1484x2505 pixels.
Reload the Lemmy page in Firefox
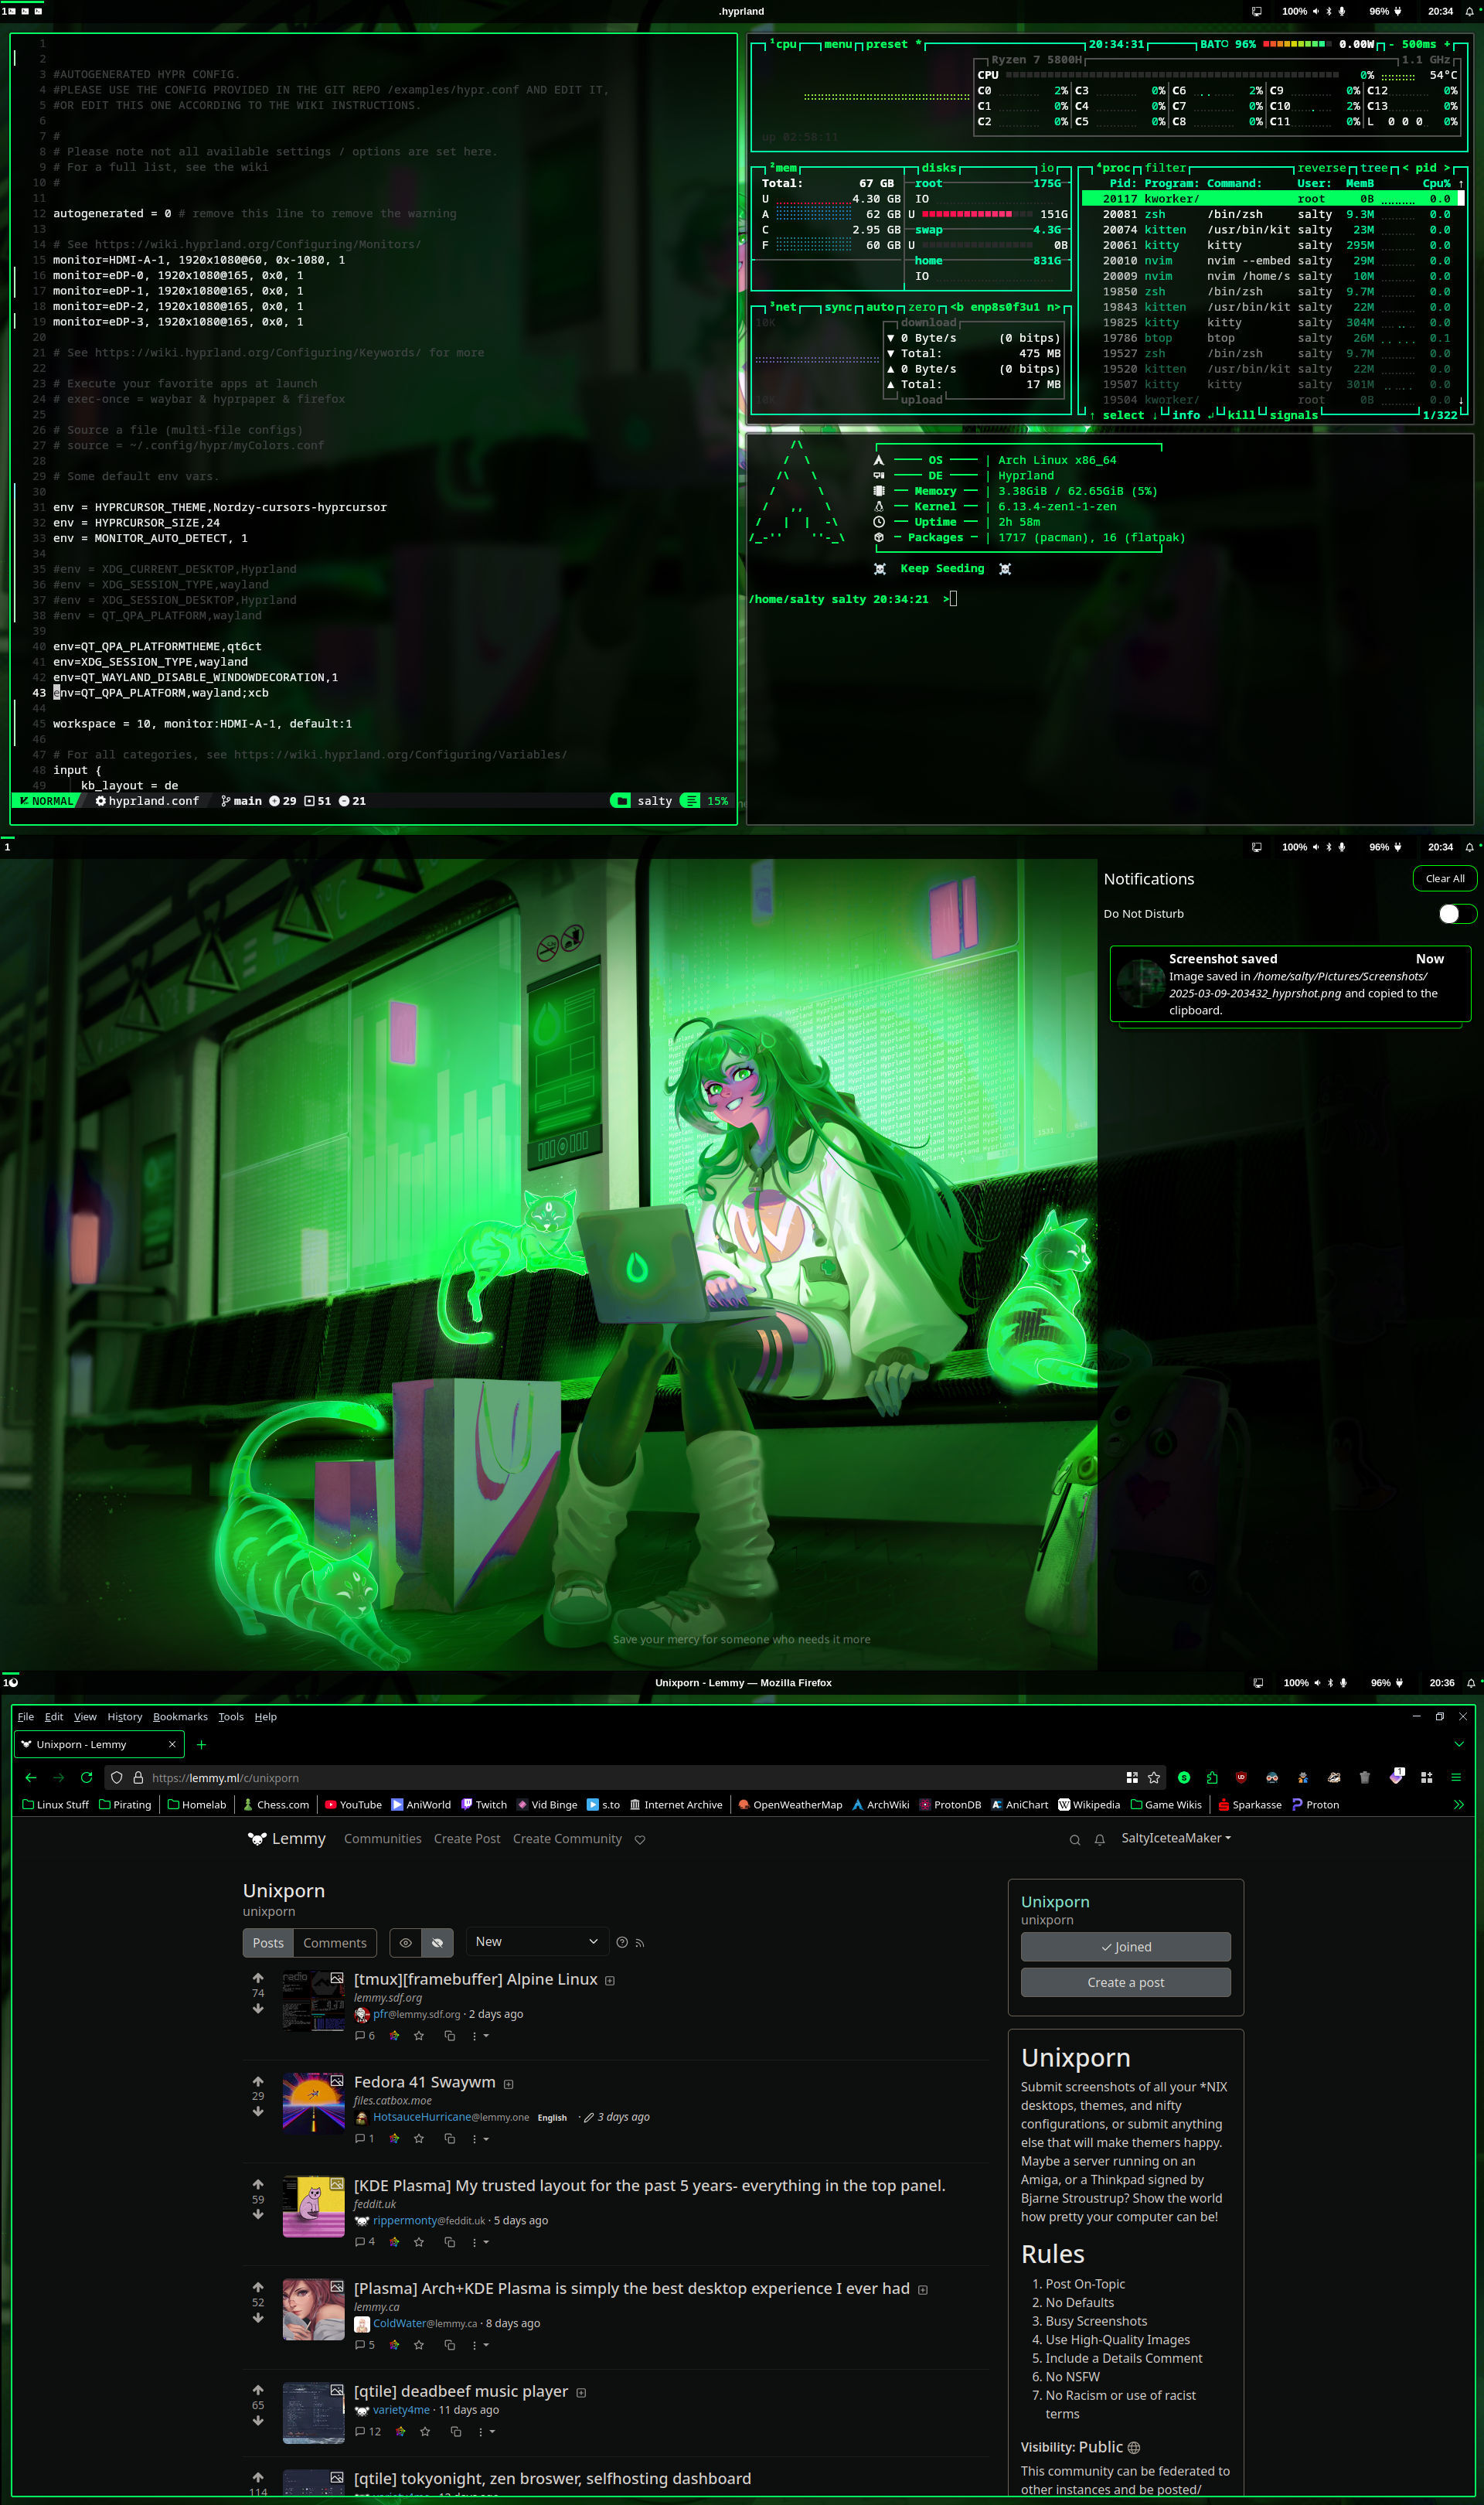[86, 1777]
